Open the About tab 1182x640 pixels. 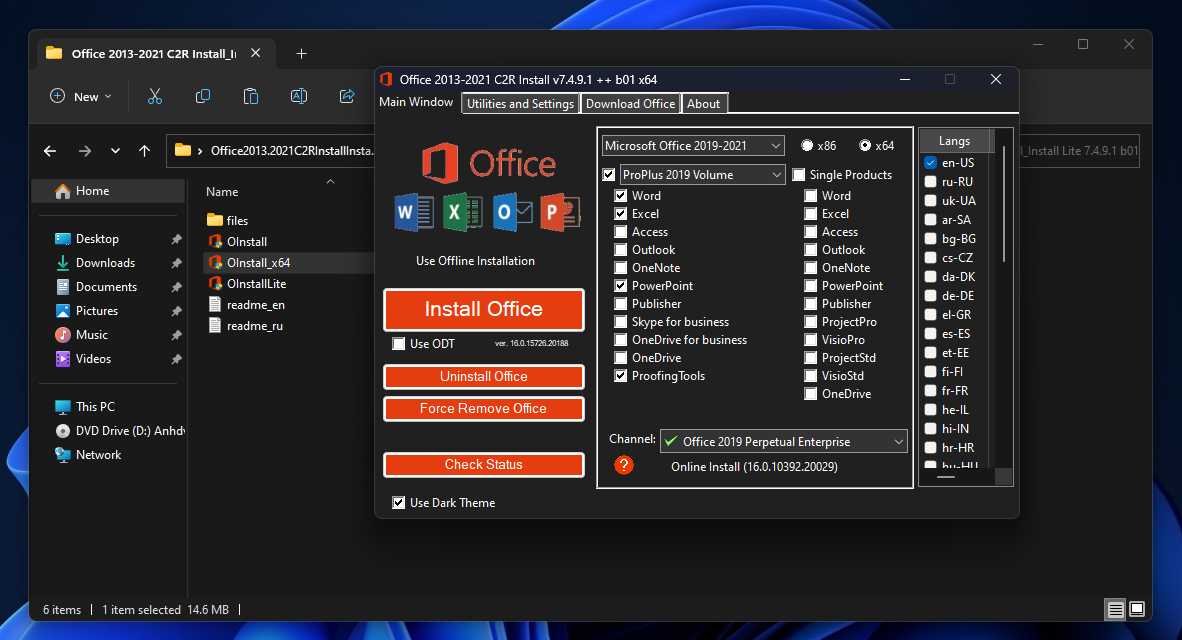point(703,103)
